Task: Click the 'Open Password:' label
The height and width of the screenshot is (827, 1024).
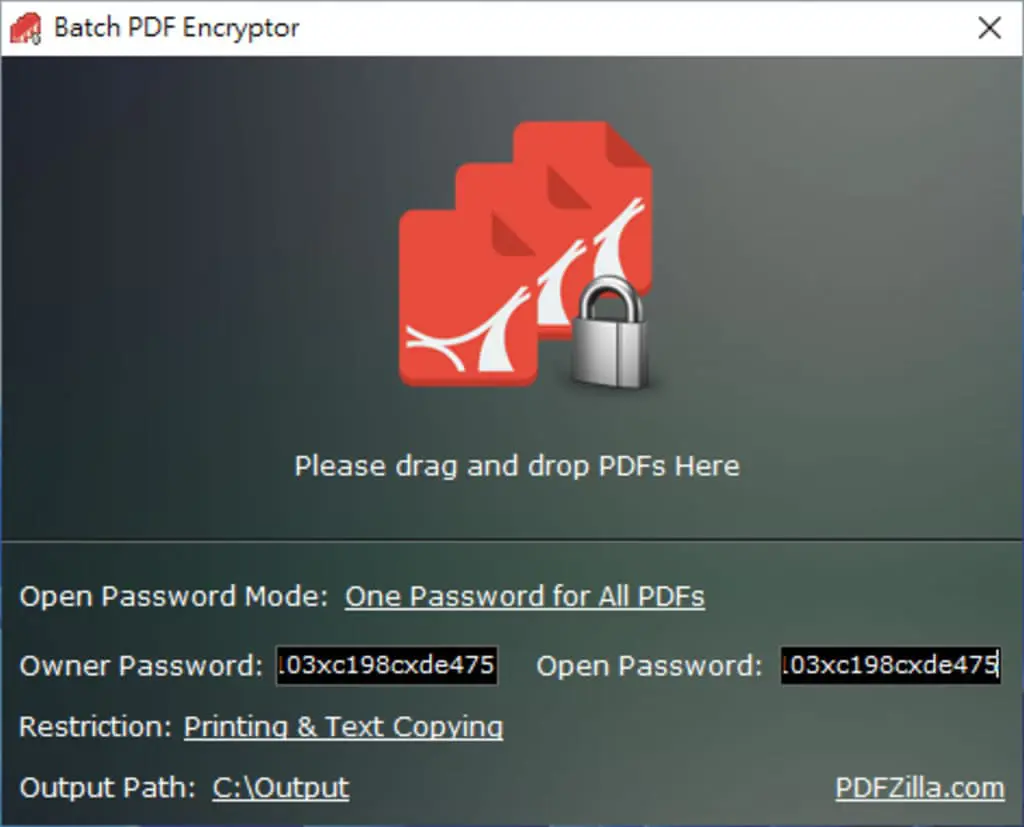Action: [x=649, y=666]
